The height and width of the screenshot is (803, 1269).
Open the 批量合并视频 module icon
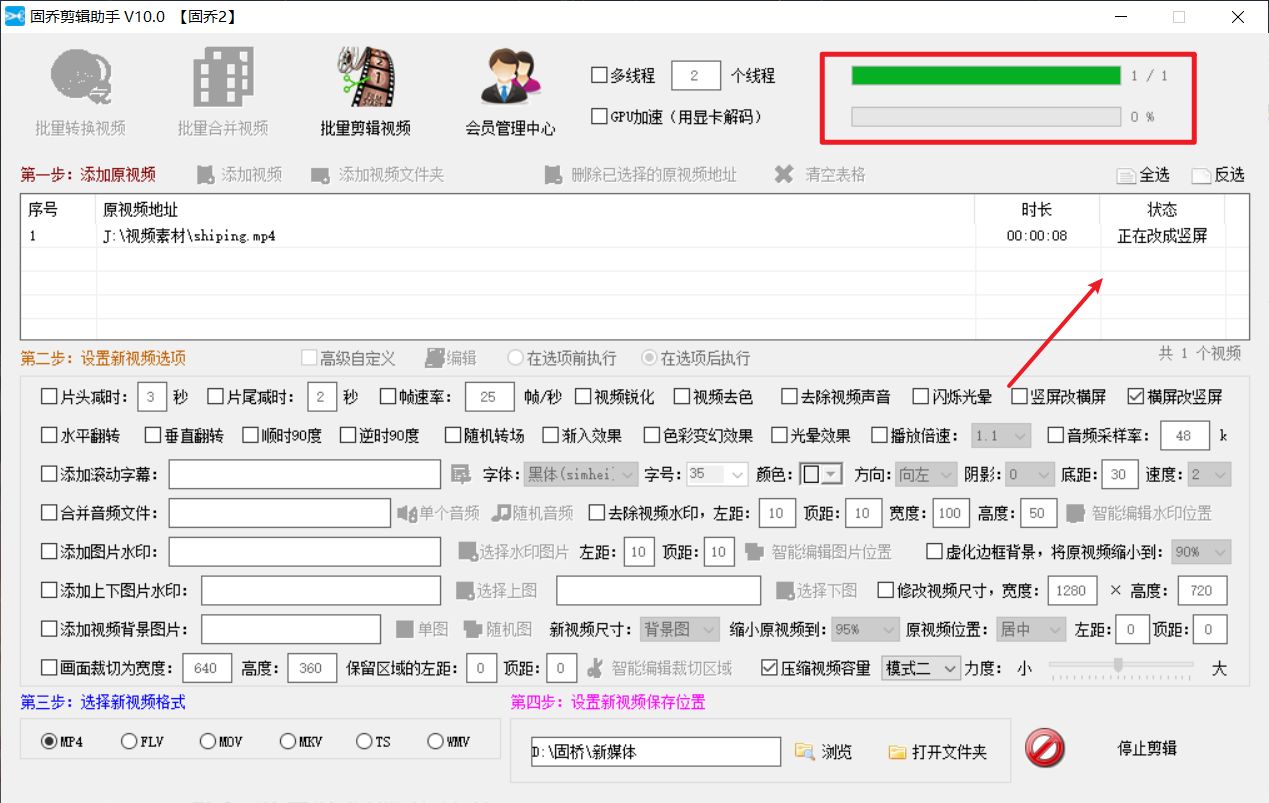click(222, 78)
